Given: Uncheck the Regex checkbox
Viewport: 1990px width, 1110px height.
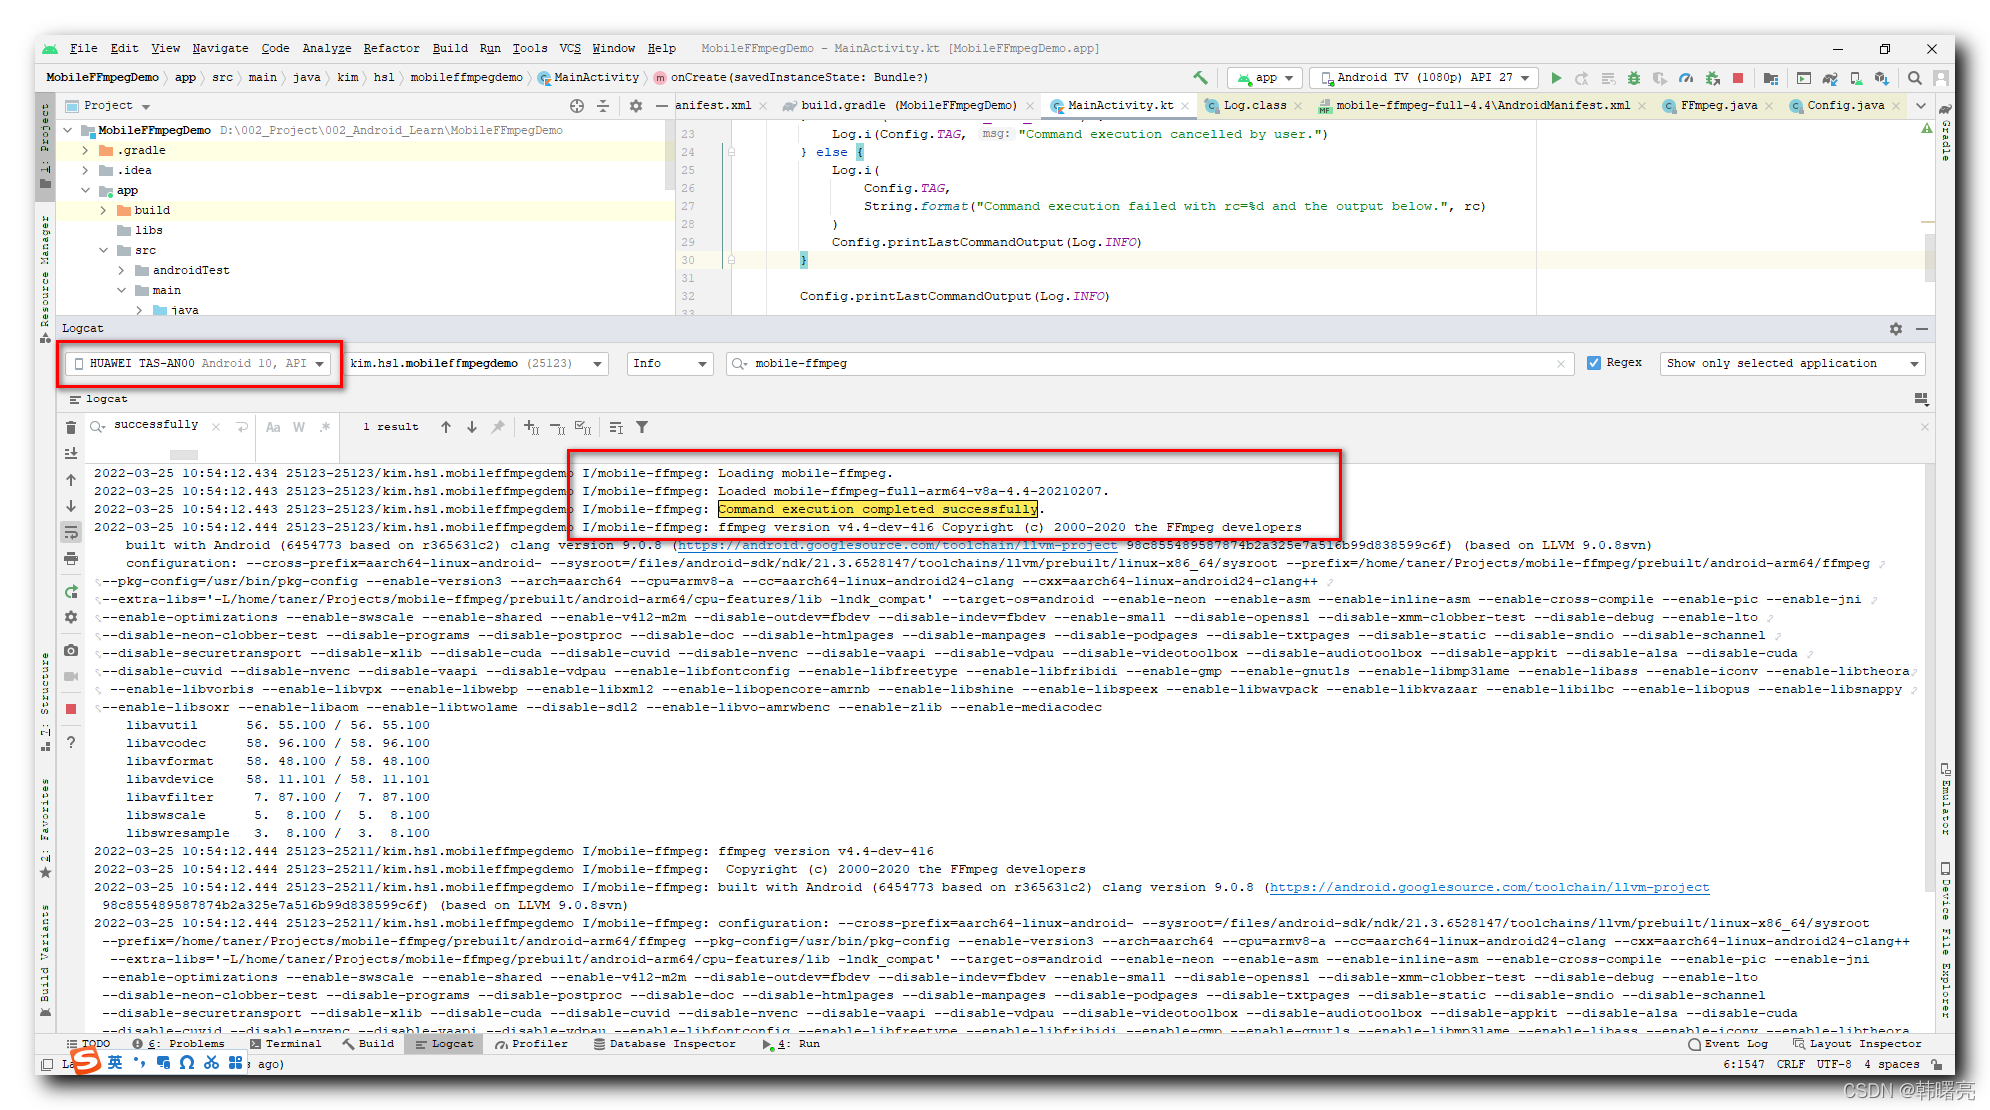Looking at the screenshot, I should coord(1594,363).
